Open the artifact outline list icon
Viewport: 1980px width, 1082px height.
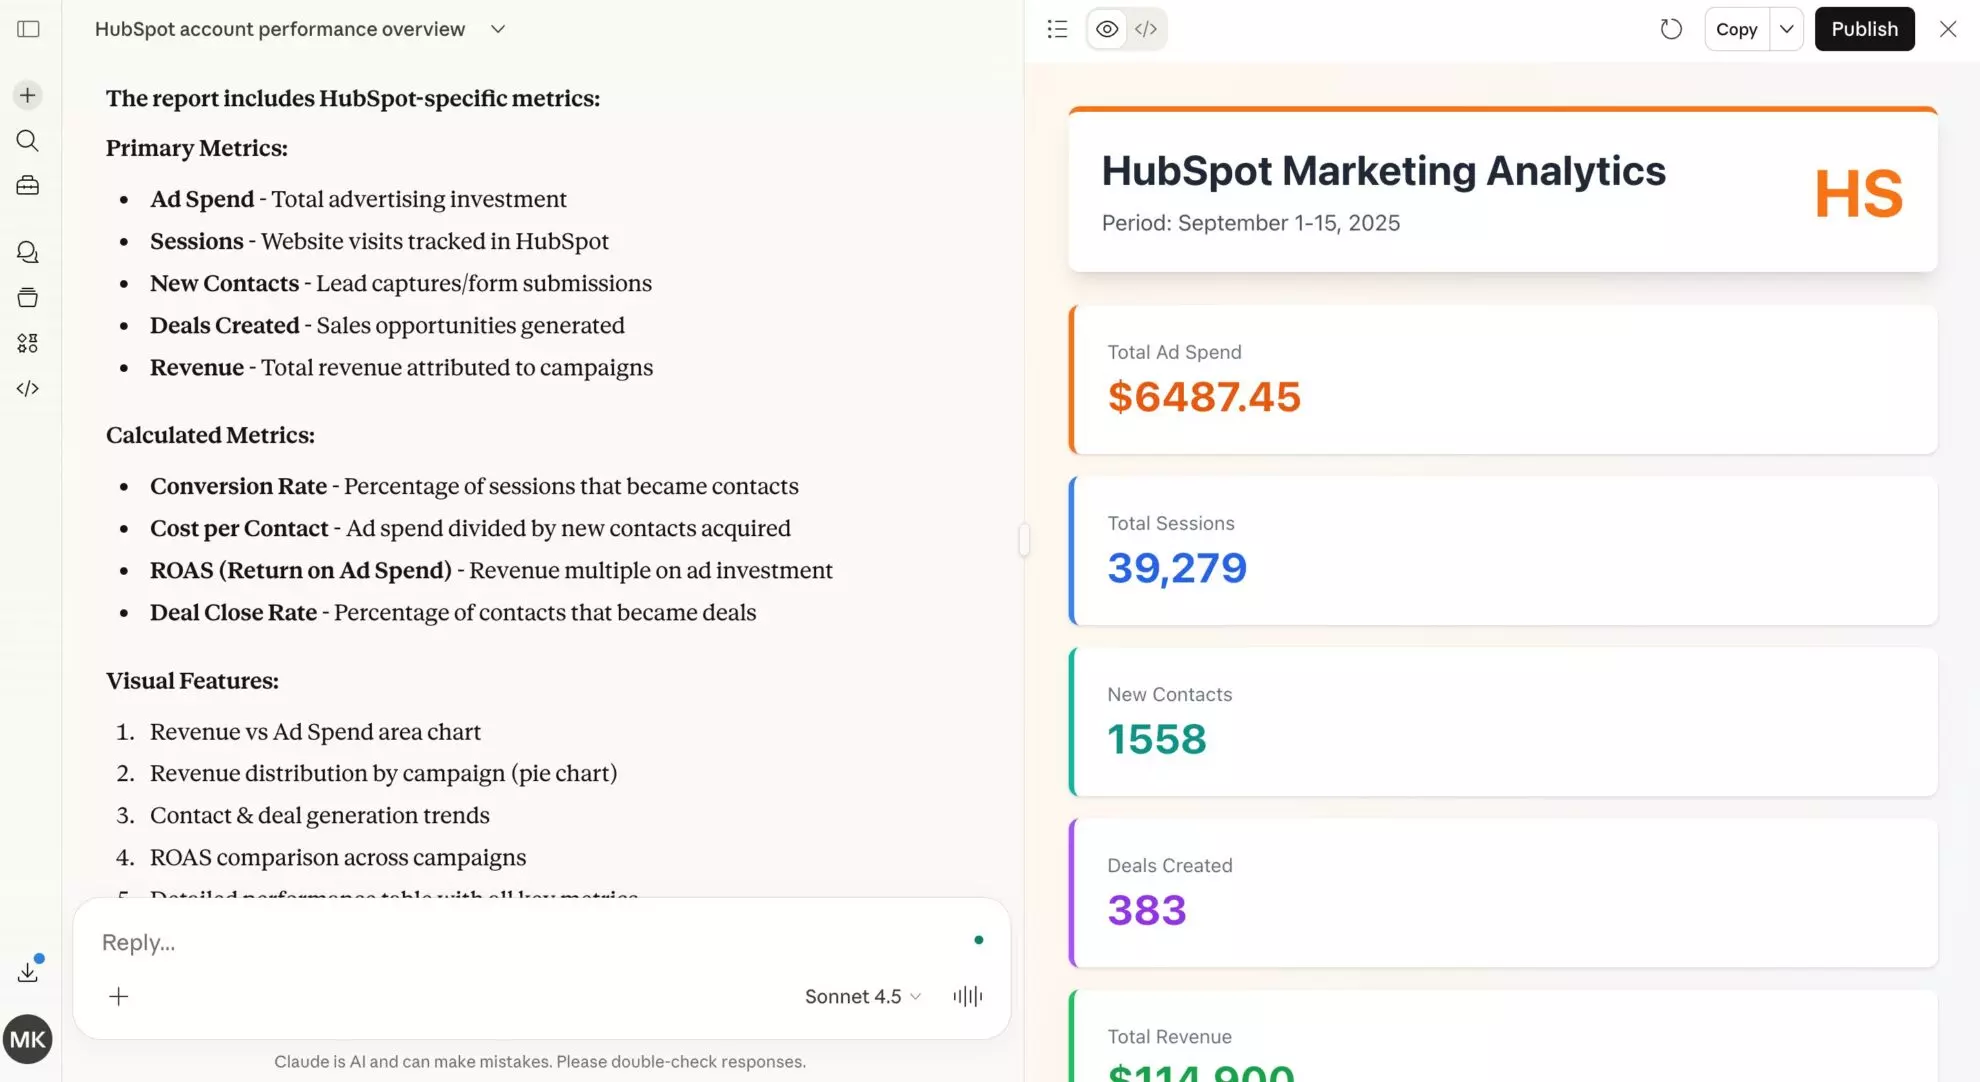tap(1057, 29)
